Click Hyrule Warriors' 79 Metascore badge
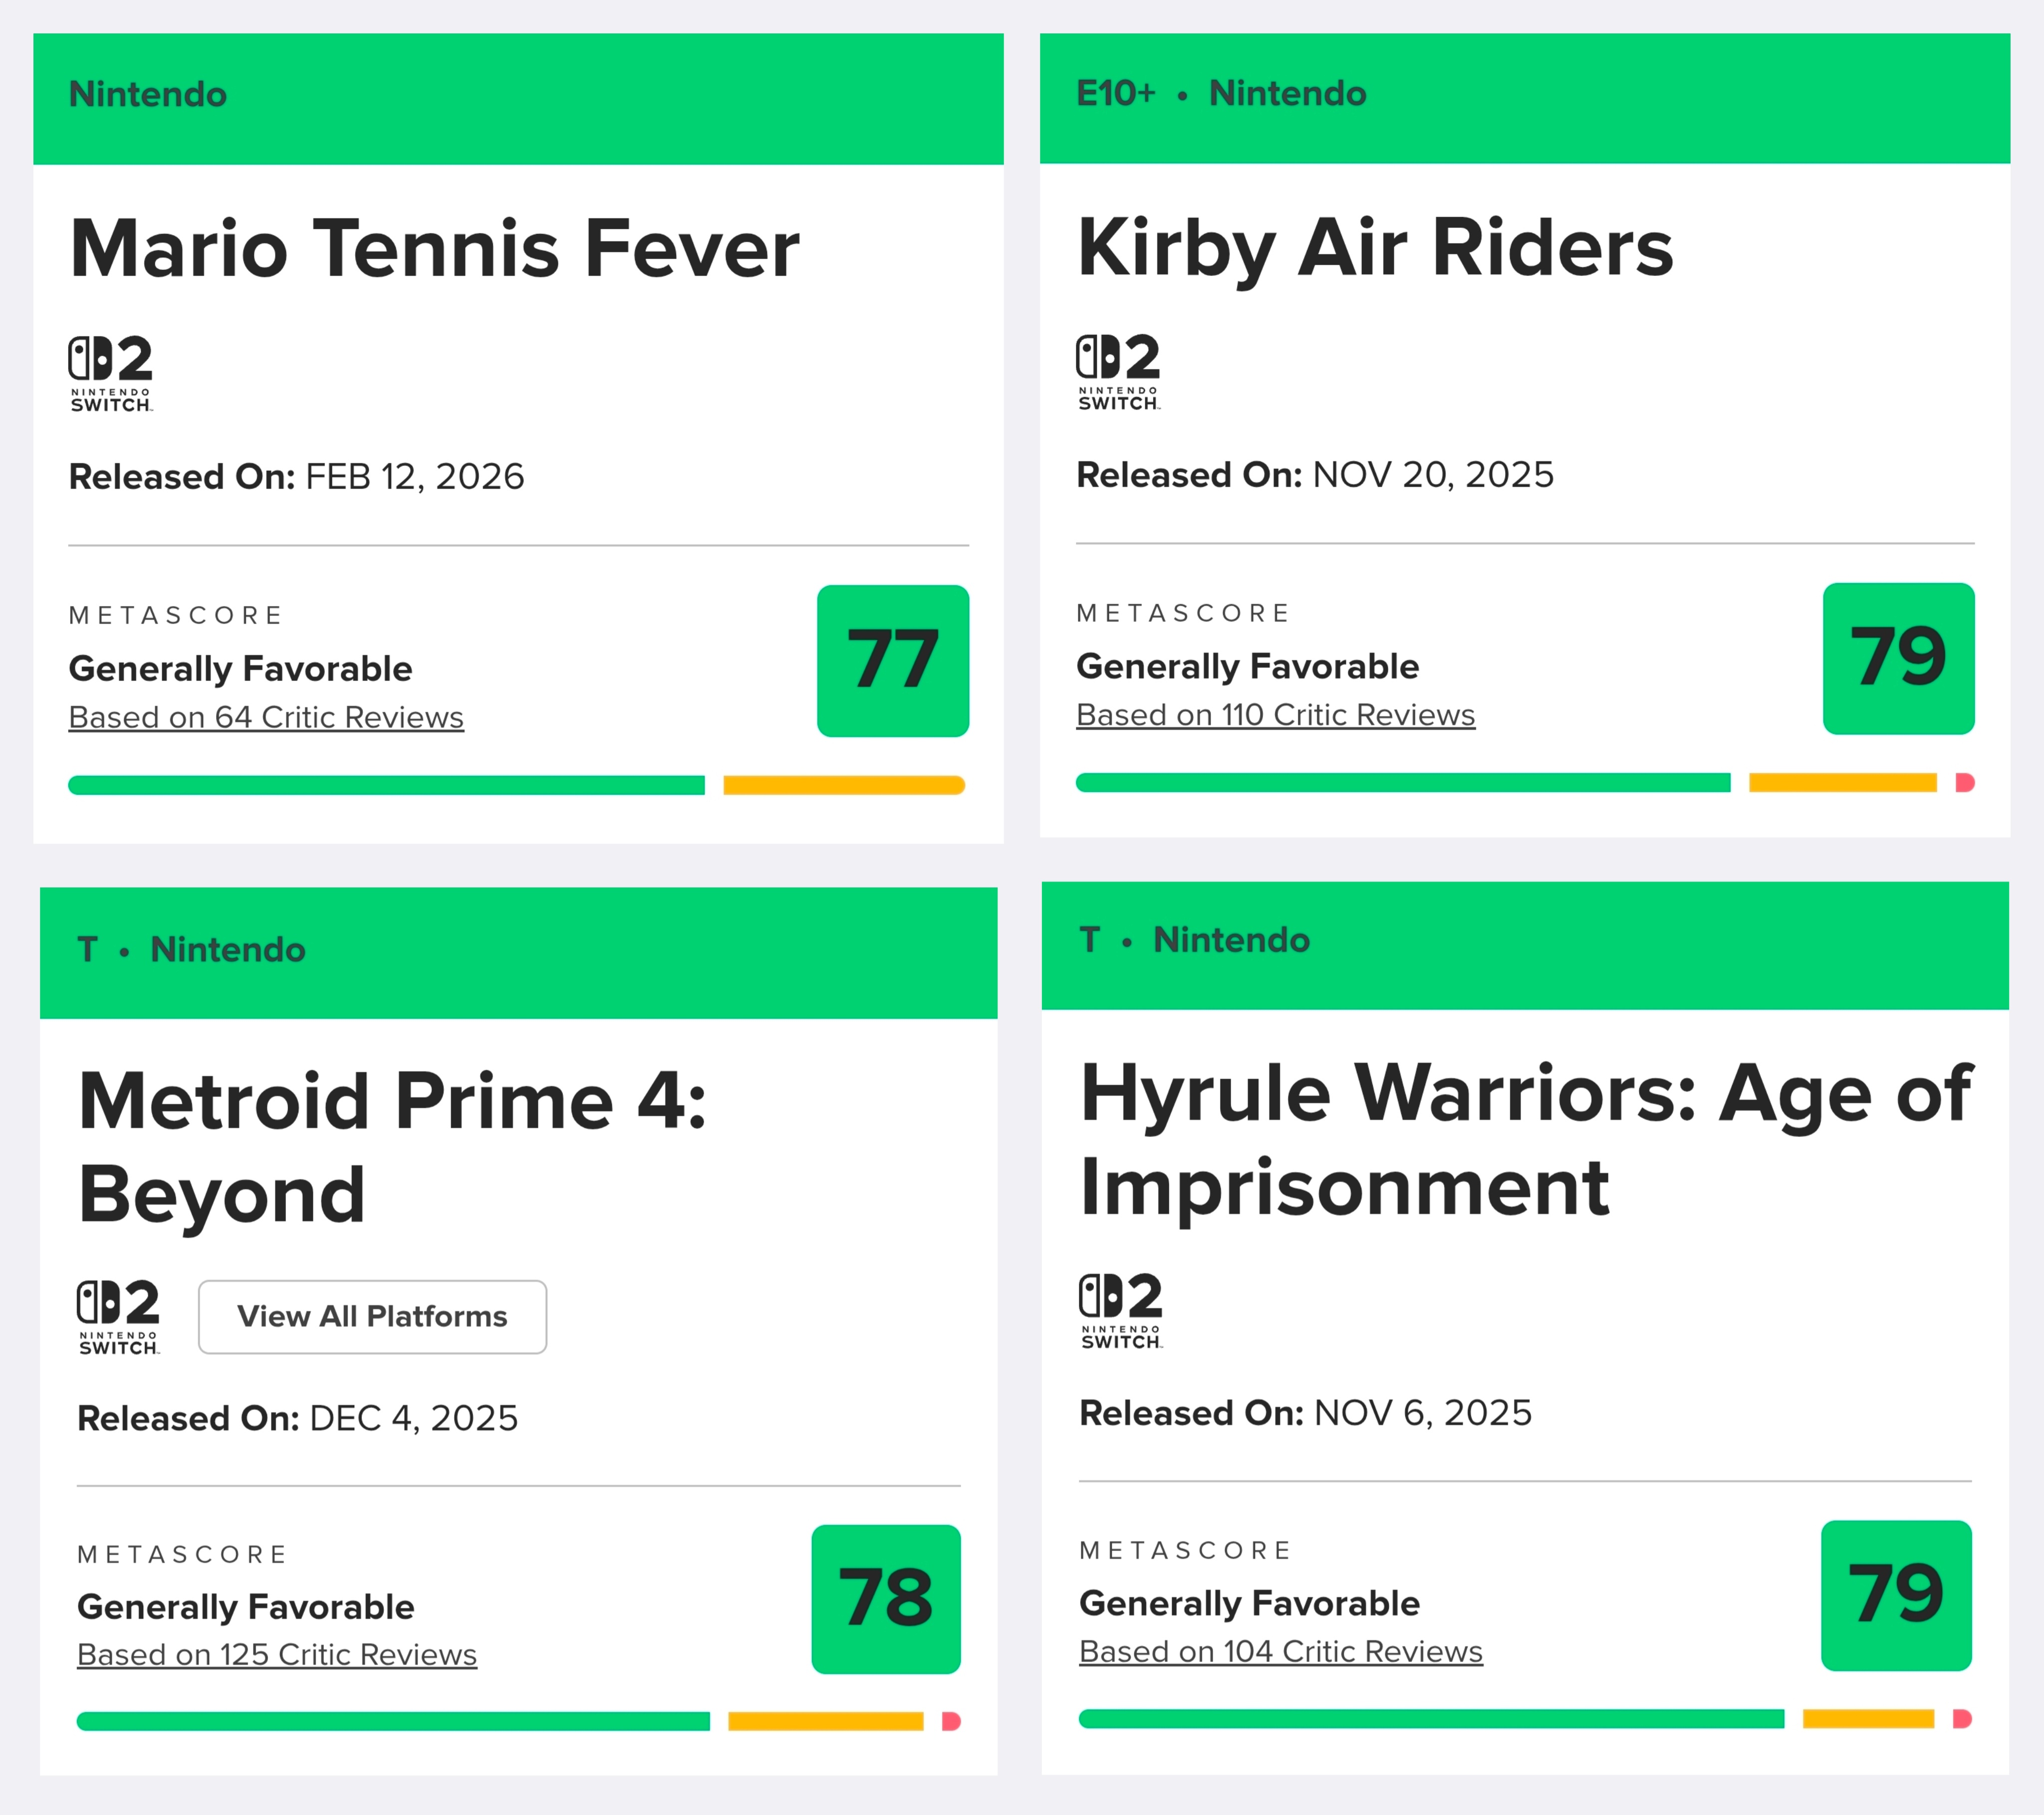This screenshot has height=1815, width=2044. coord(1896,1595)
